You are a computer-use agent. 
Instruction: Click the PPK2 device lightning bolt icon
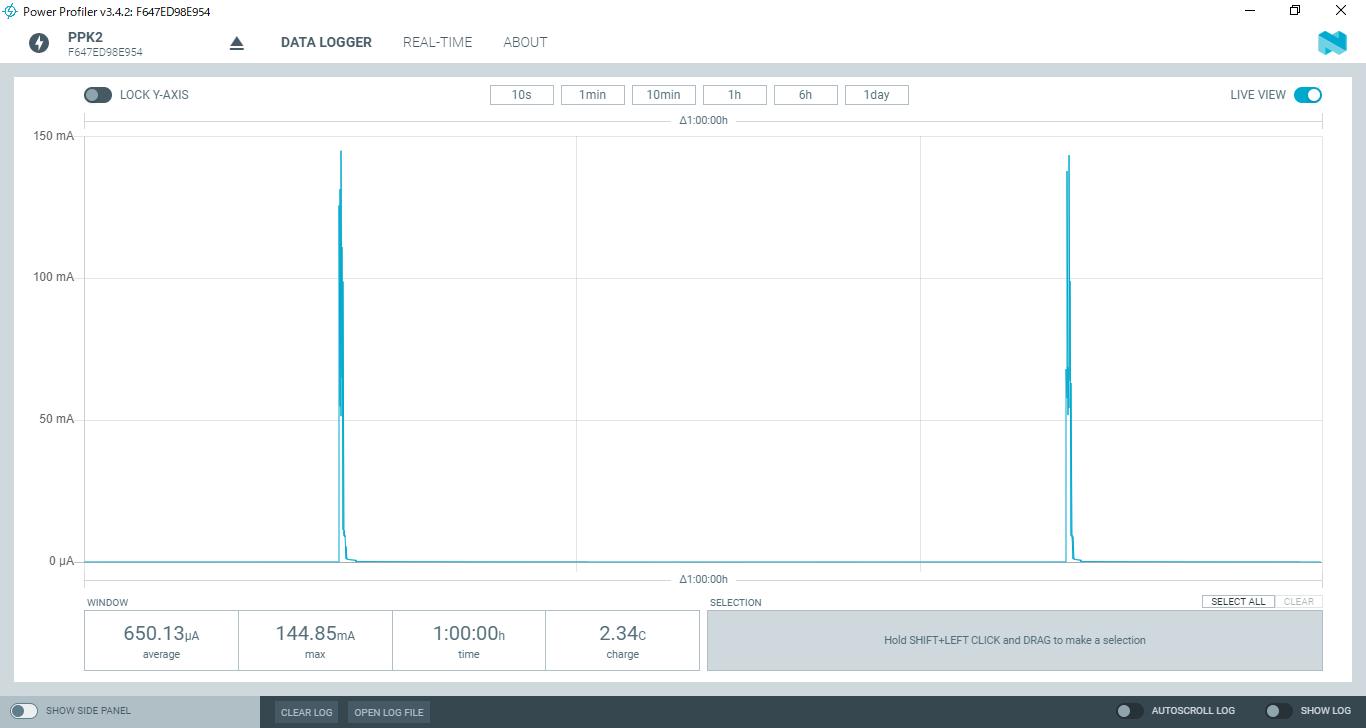[39, 43]
